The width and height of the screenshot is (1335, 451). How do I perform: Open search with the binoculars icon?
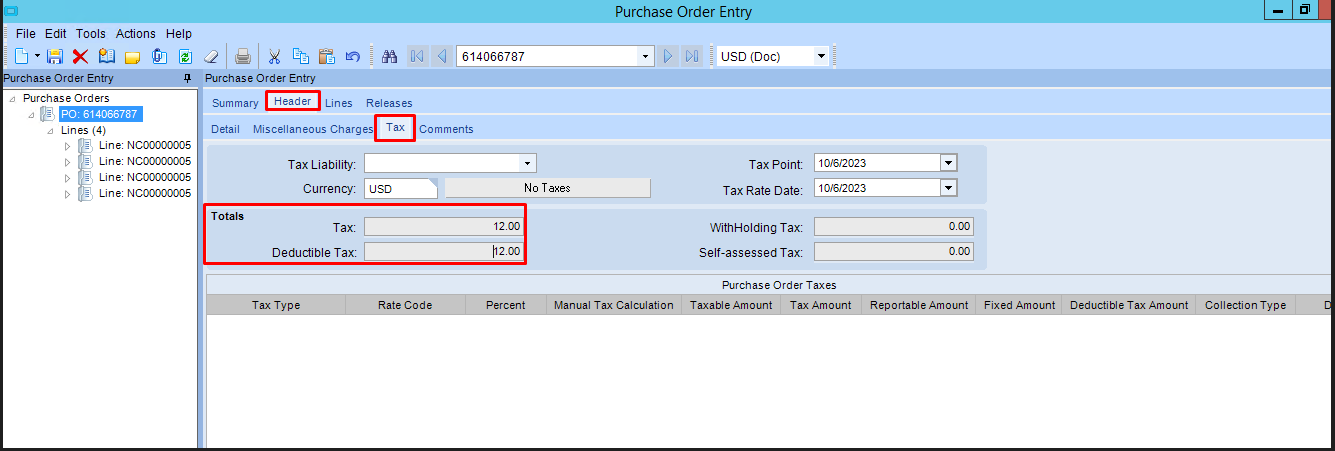click(x=391, y=56)
